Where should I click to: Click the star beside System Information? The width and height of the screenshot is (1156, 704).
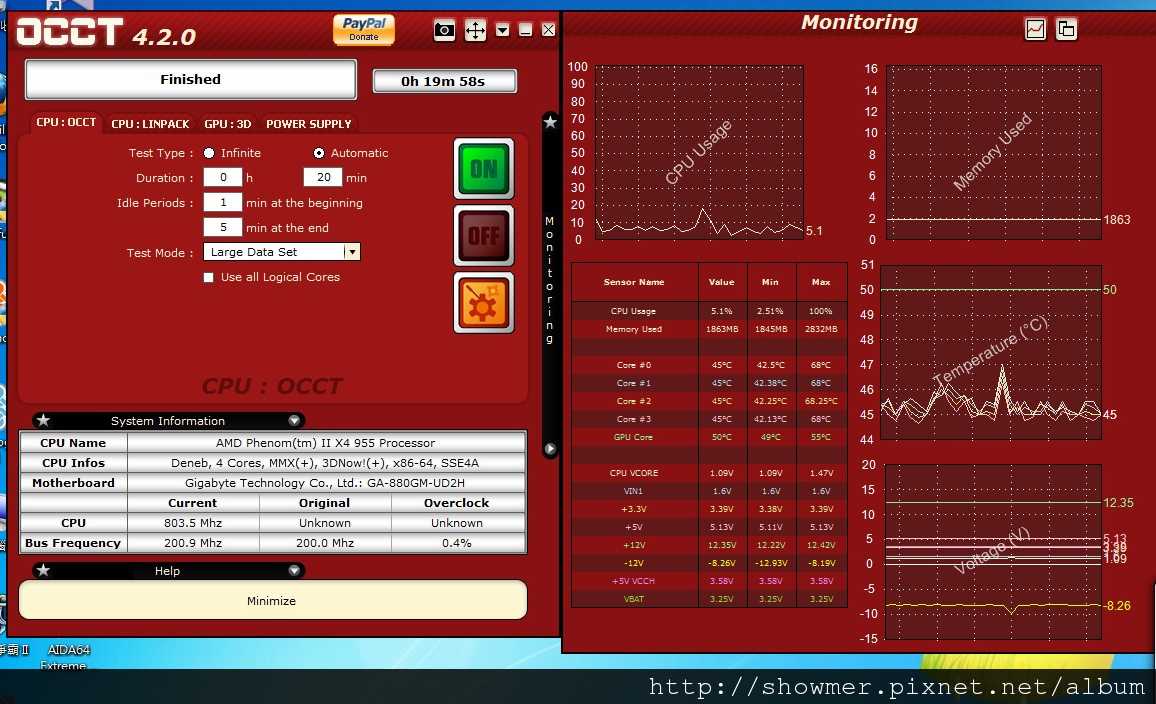coord(43,420)
